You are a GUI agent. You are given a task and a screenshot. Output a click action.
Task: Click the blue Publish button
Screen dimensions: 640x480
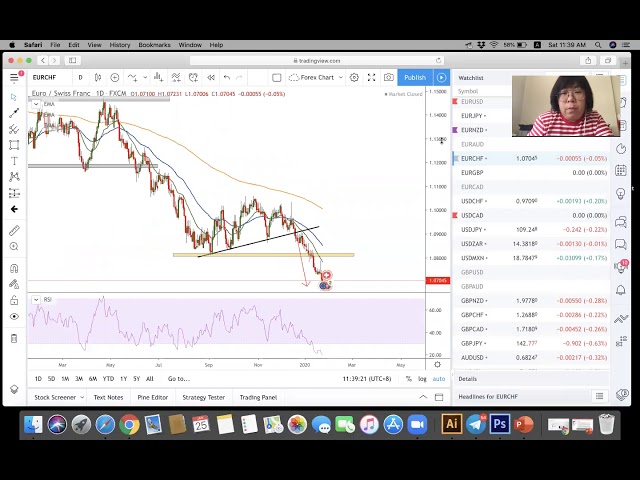coord(414,77)
